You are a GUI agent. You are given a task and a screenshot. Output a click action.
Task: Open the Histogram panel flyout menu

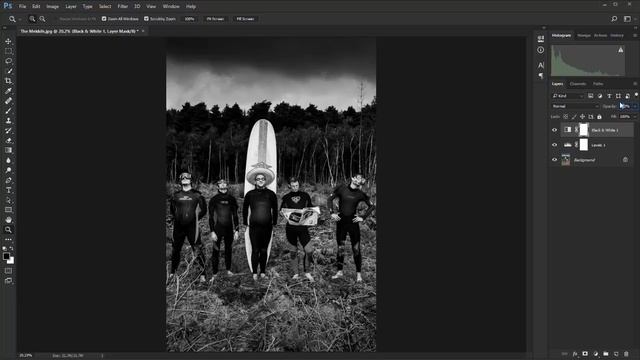(x=635, y=36)
